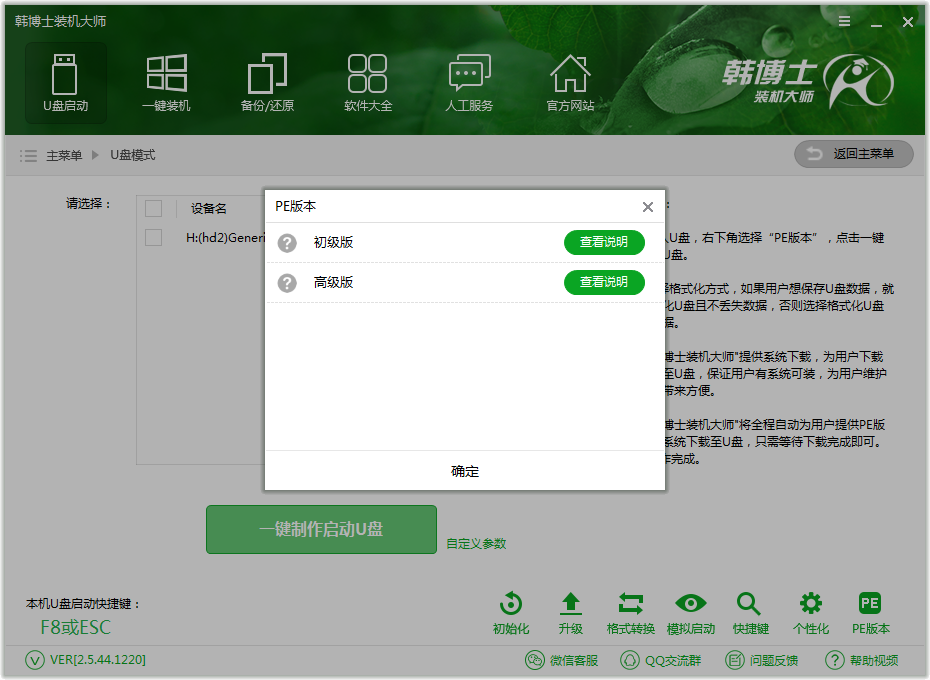Click 返回主菜单 button
The height and width of the screenshot is (680, 930).
point(853,154)
